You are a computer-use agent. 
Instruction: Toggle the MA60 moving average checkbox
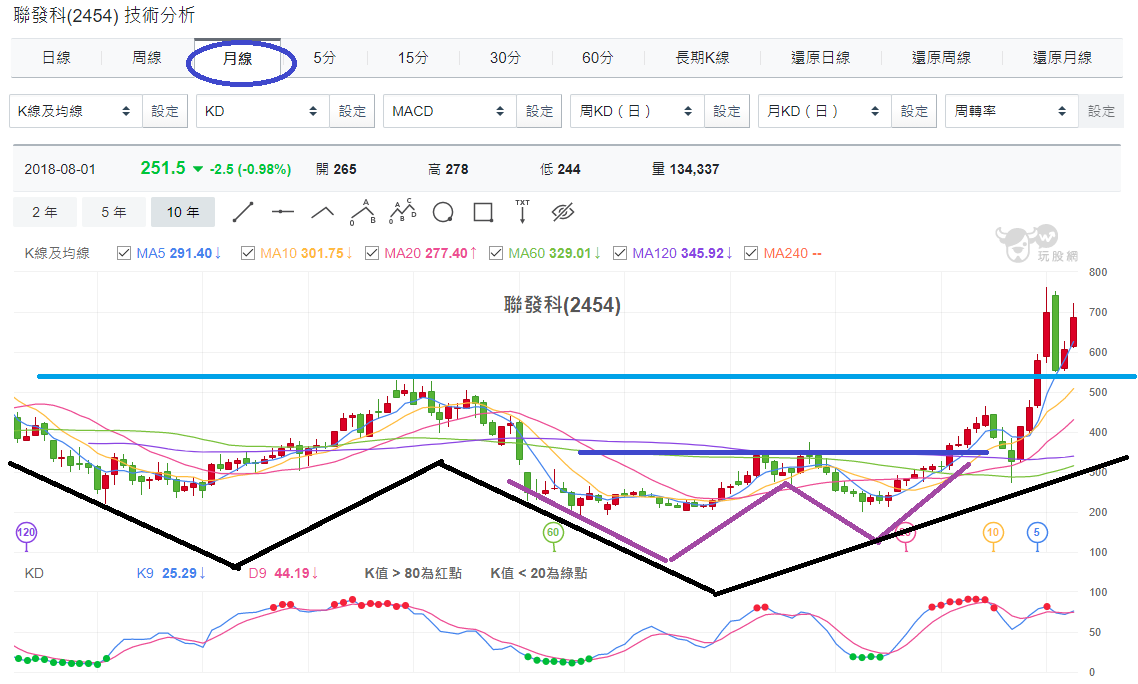[x=496, y=253]
